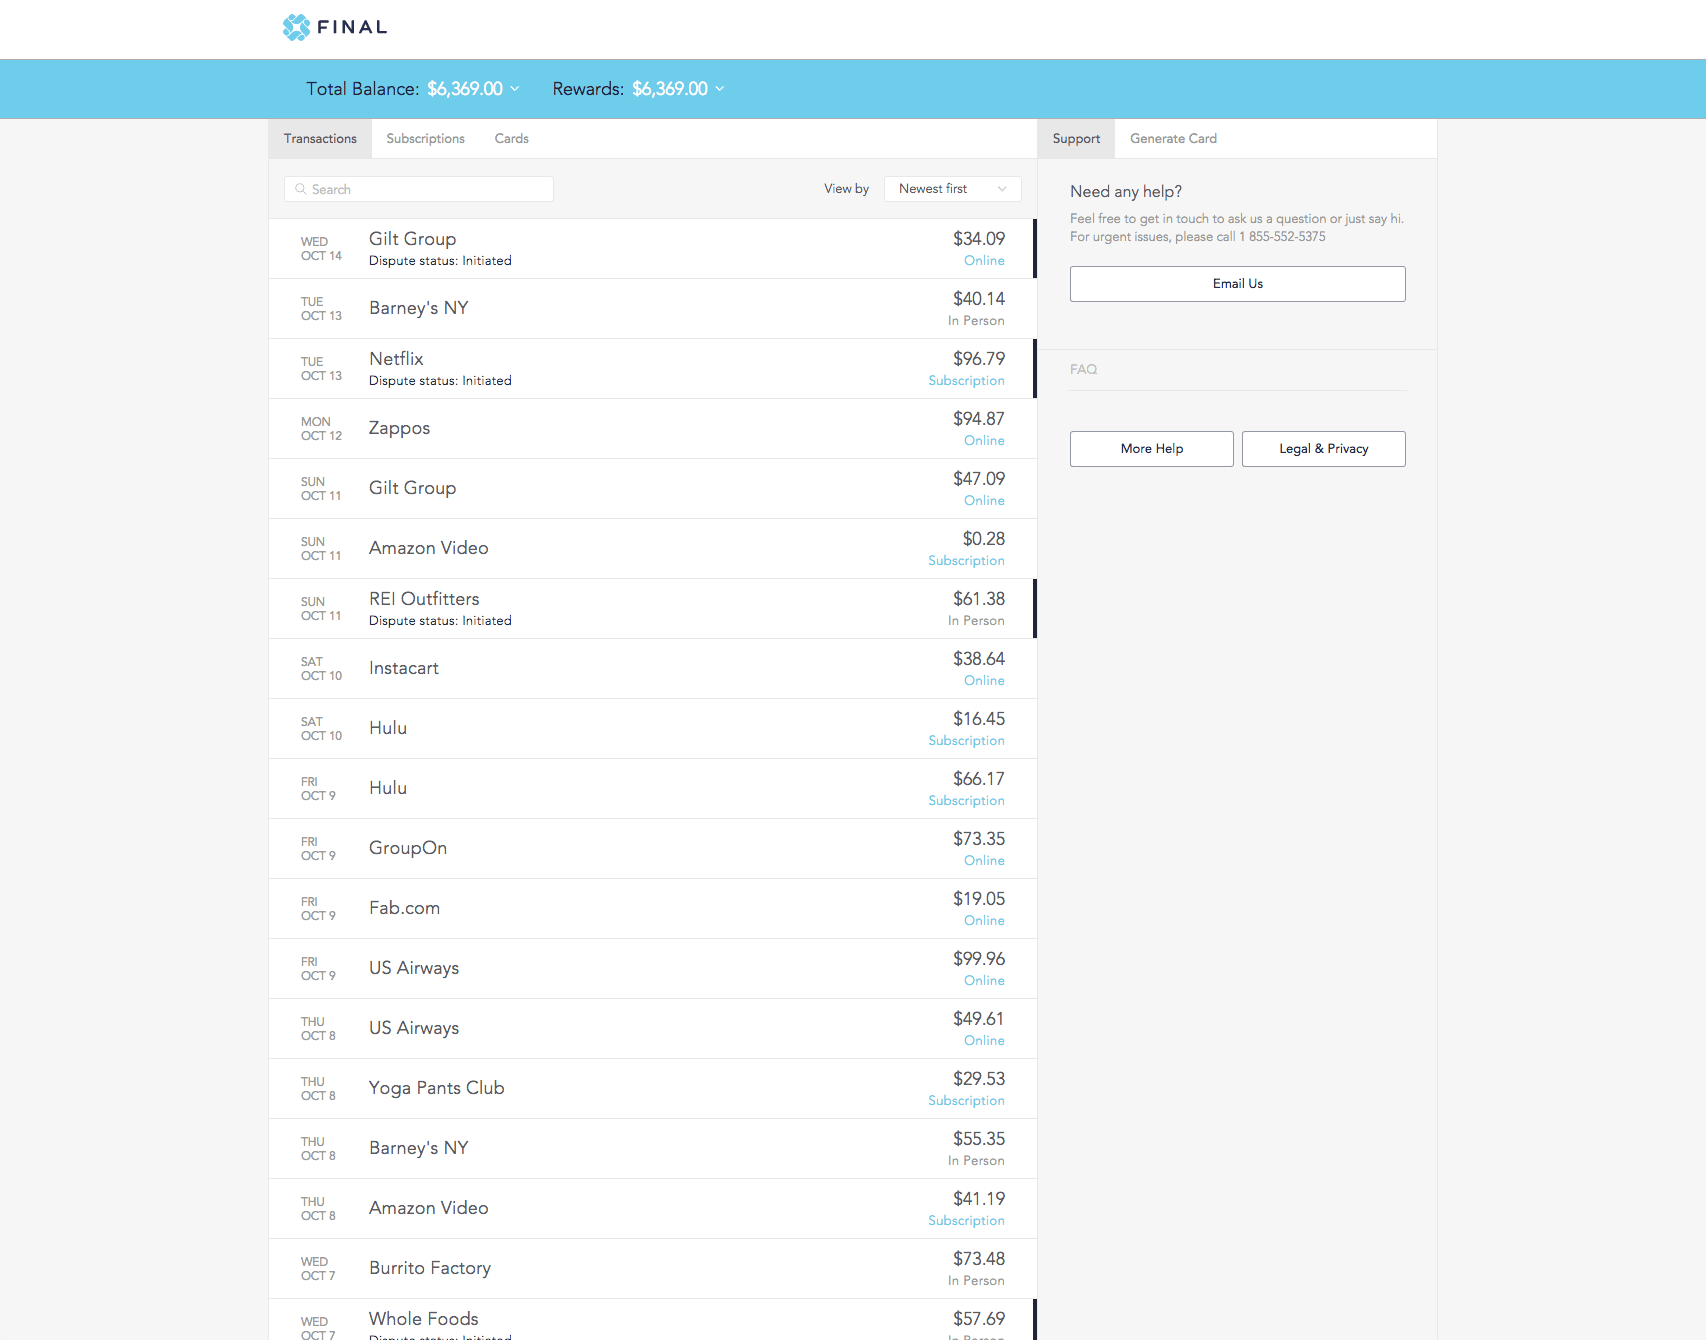Screen dimensions: 1706x1340
Task: Open the Barney's NY Oct 13 transaction
Action: coord(652,309)
